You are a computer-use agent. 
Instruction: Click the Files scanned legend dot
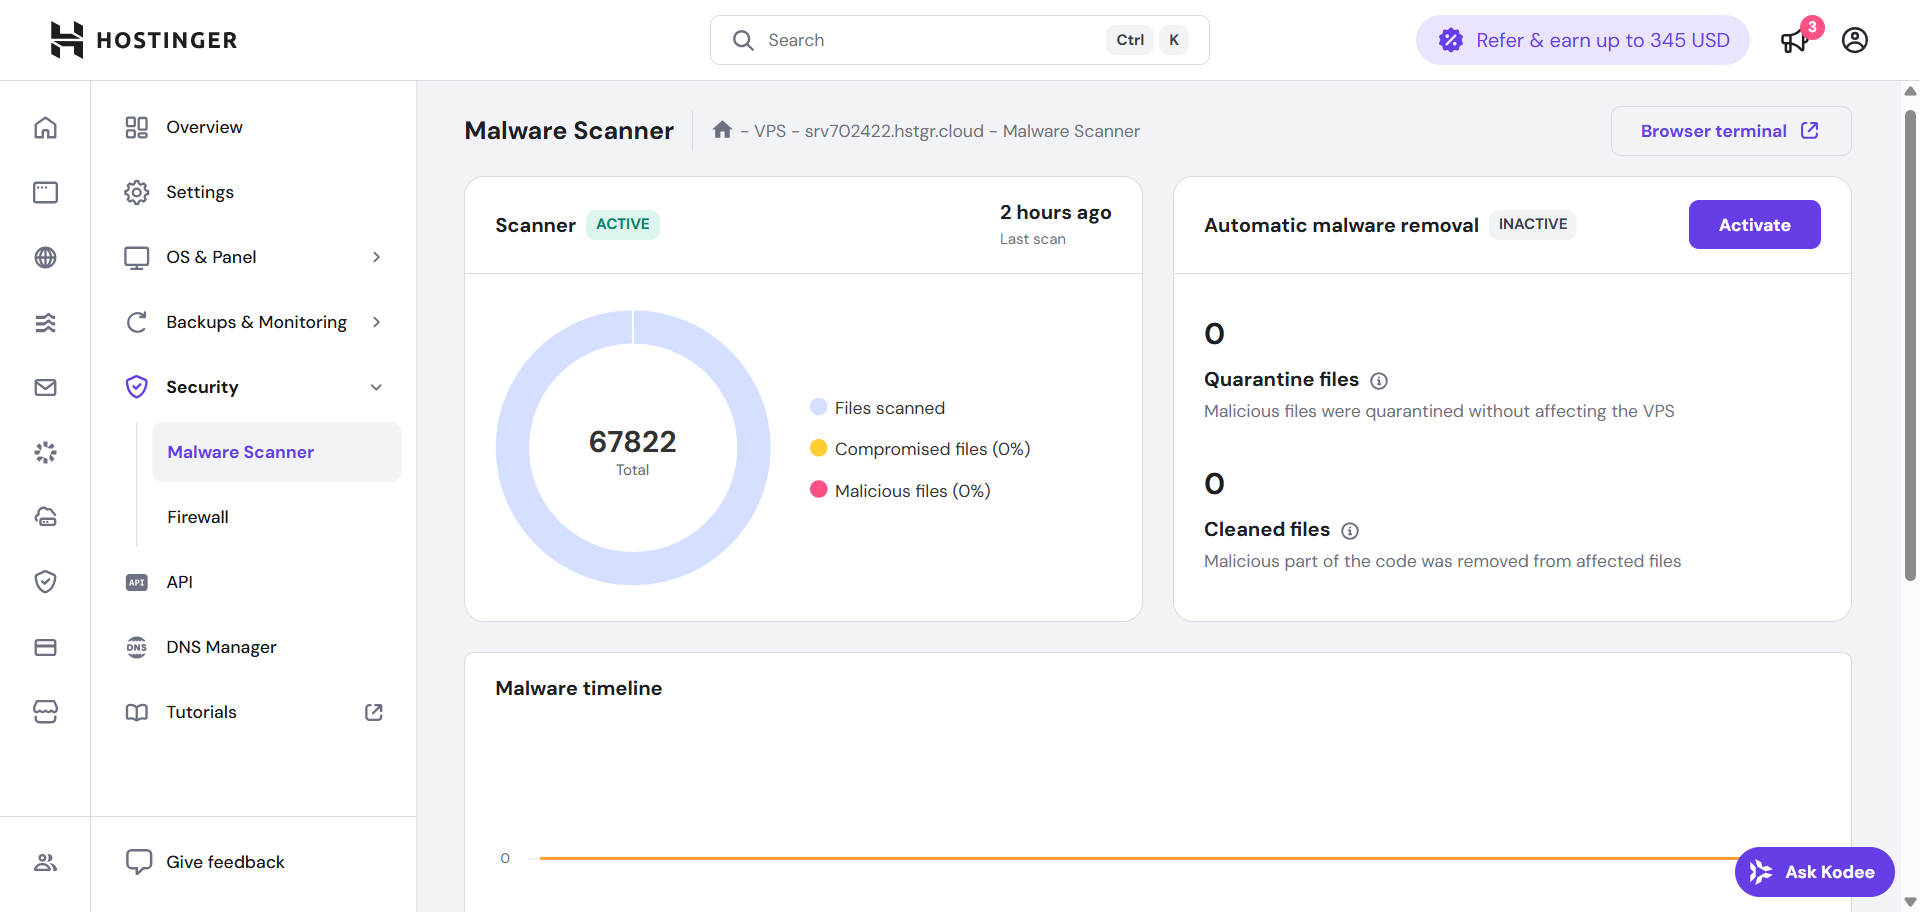(x=818, y=406)
